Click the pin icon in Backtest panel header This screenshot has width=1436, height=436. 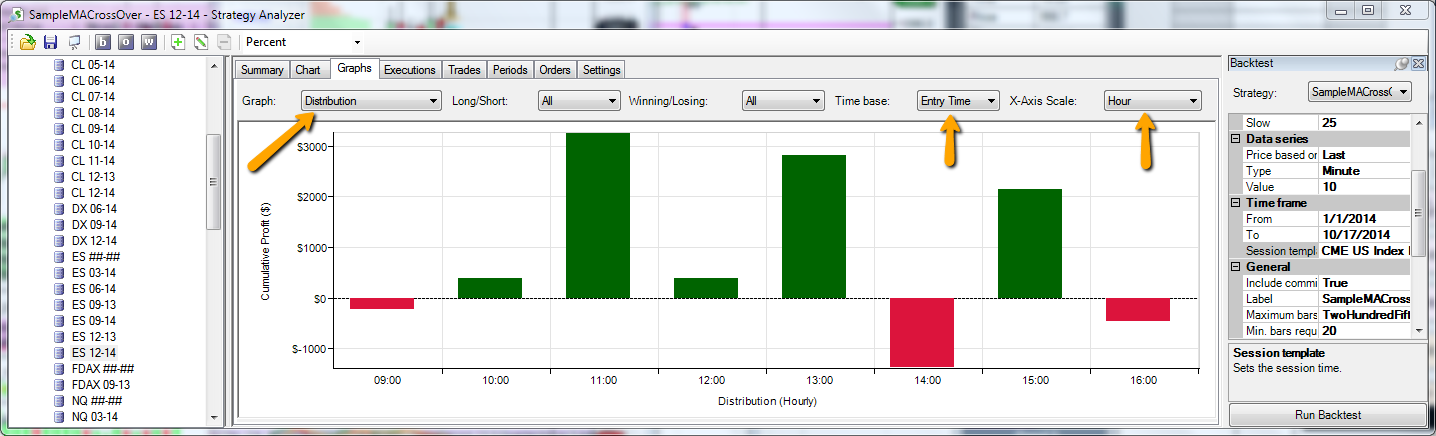click(1402, 63)
